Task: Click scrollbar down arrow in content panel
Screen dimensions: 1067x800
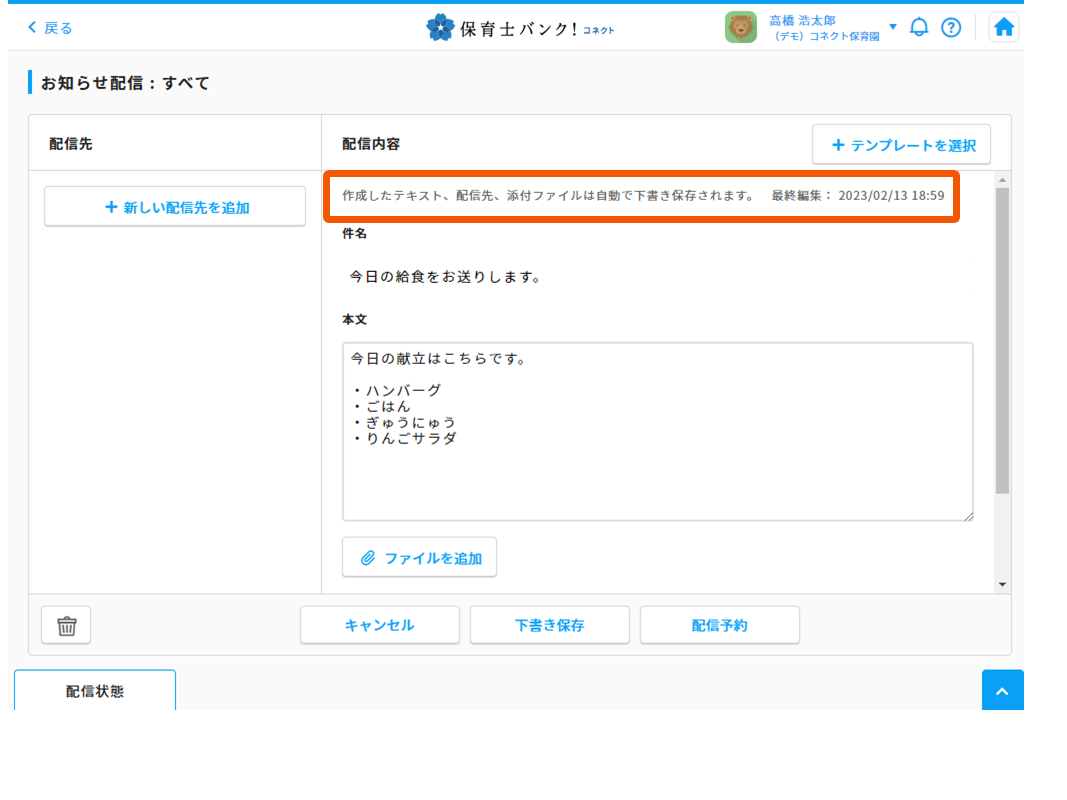Action: pyautogui.click(x=1002, y=585)
